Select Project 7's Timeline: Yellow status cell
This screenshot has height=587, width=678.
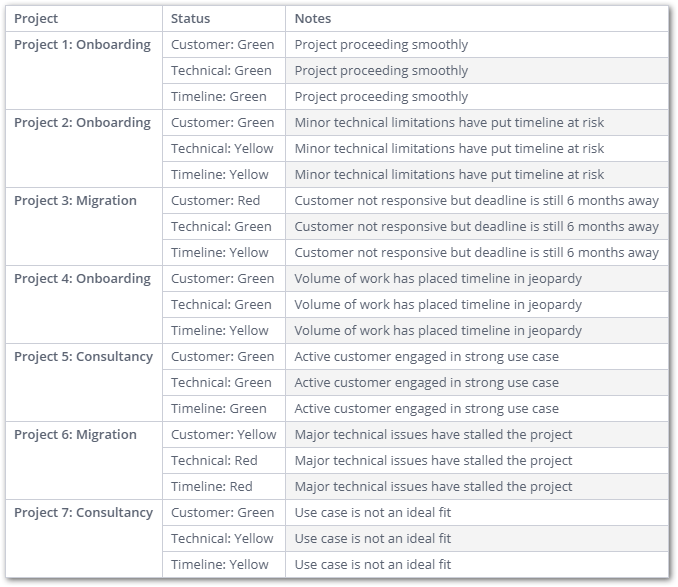[220, 565]
